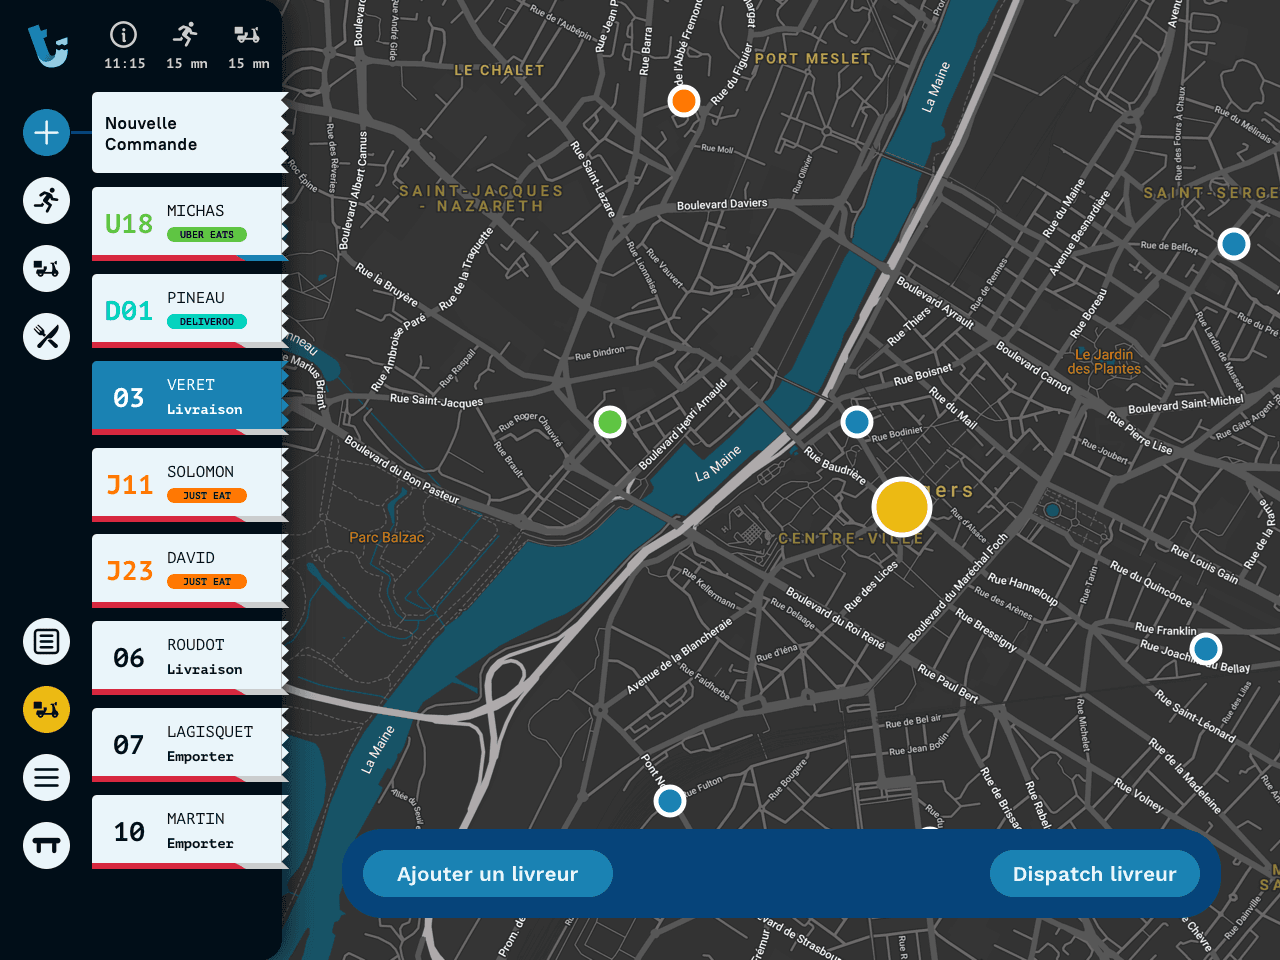Select order U18 MICHAS Uber Eats
The width and height of the screenshot is (1280, 960).
click(190, 224)
